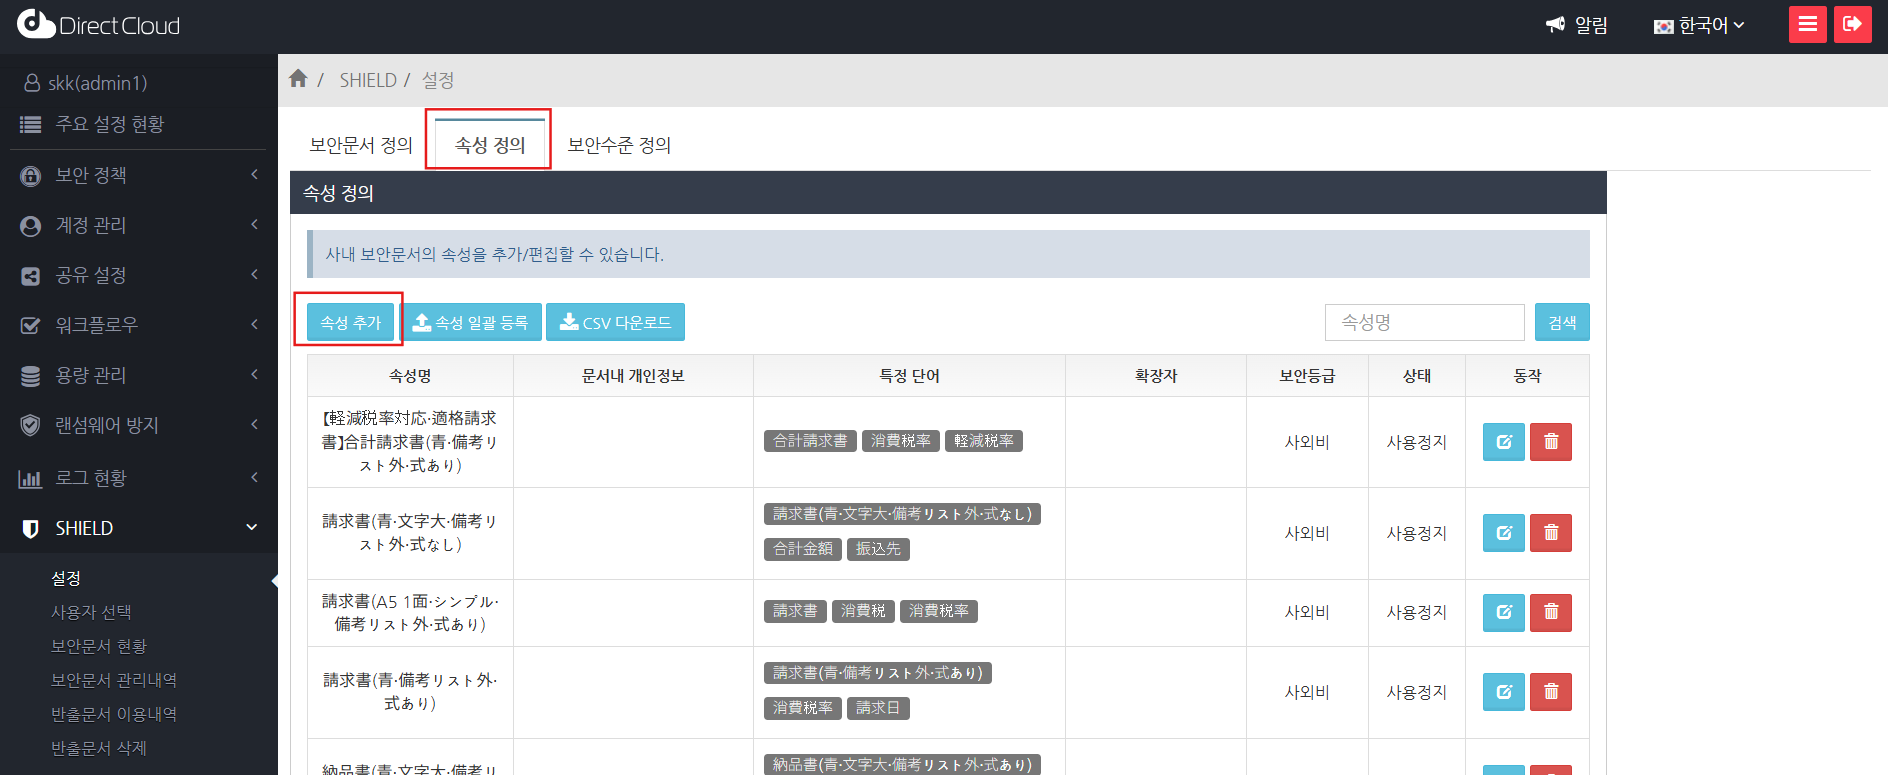Switch to the 보안문서 정의 tab
The image size is (1888, 775).
(x=361, y=145)
